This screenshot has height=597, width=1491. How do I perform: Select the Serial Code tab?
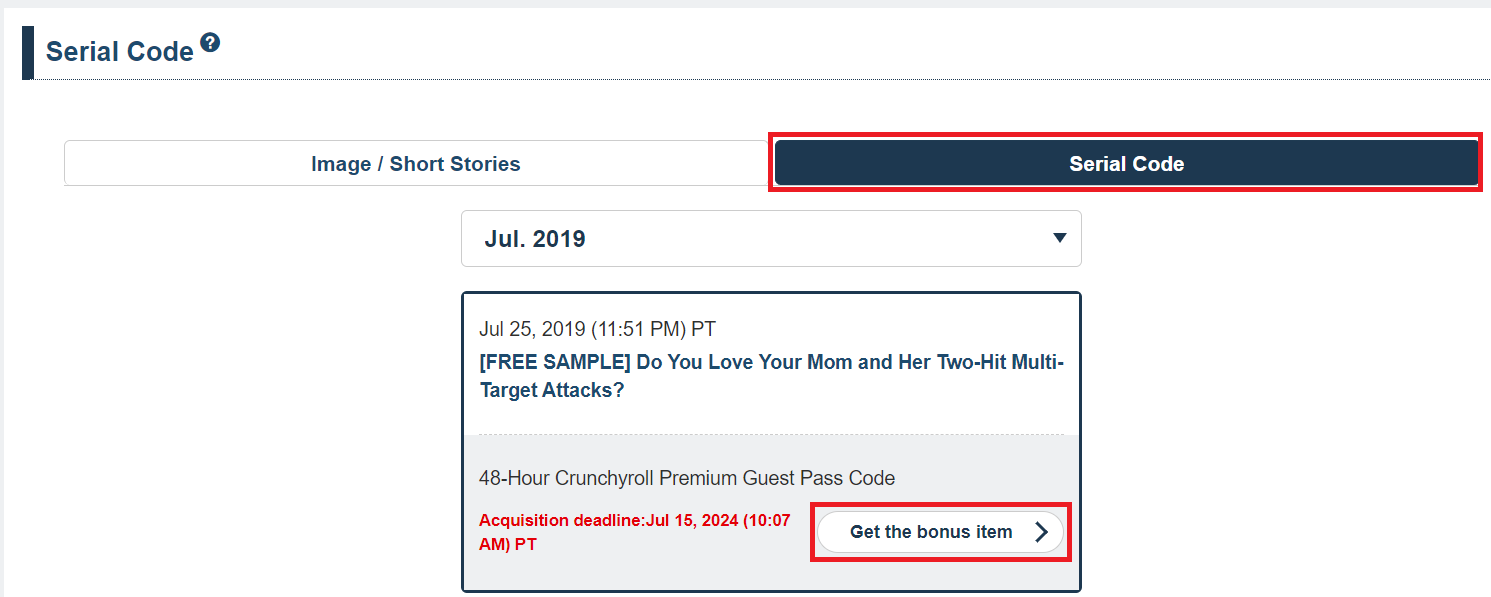(1126, 163)
